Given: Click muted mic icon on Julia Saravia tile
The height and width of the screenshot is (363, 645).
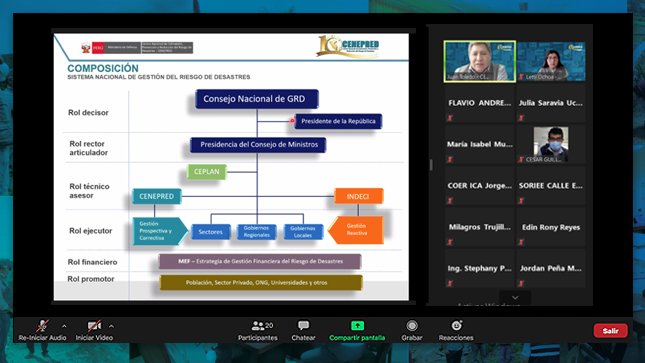Looking at the screenshot, I should 521,118.
